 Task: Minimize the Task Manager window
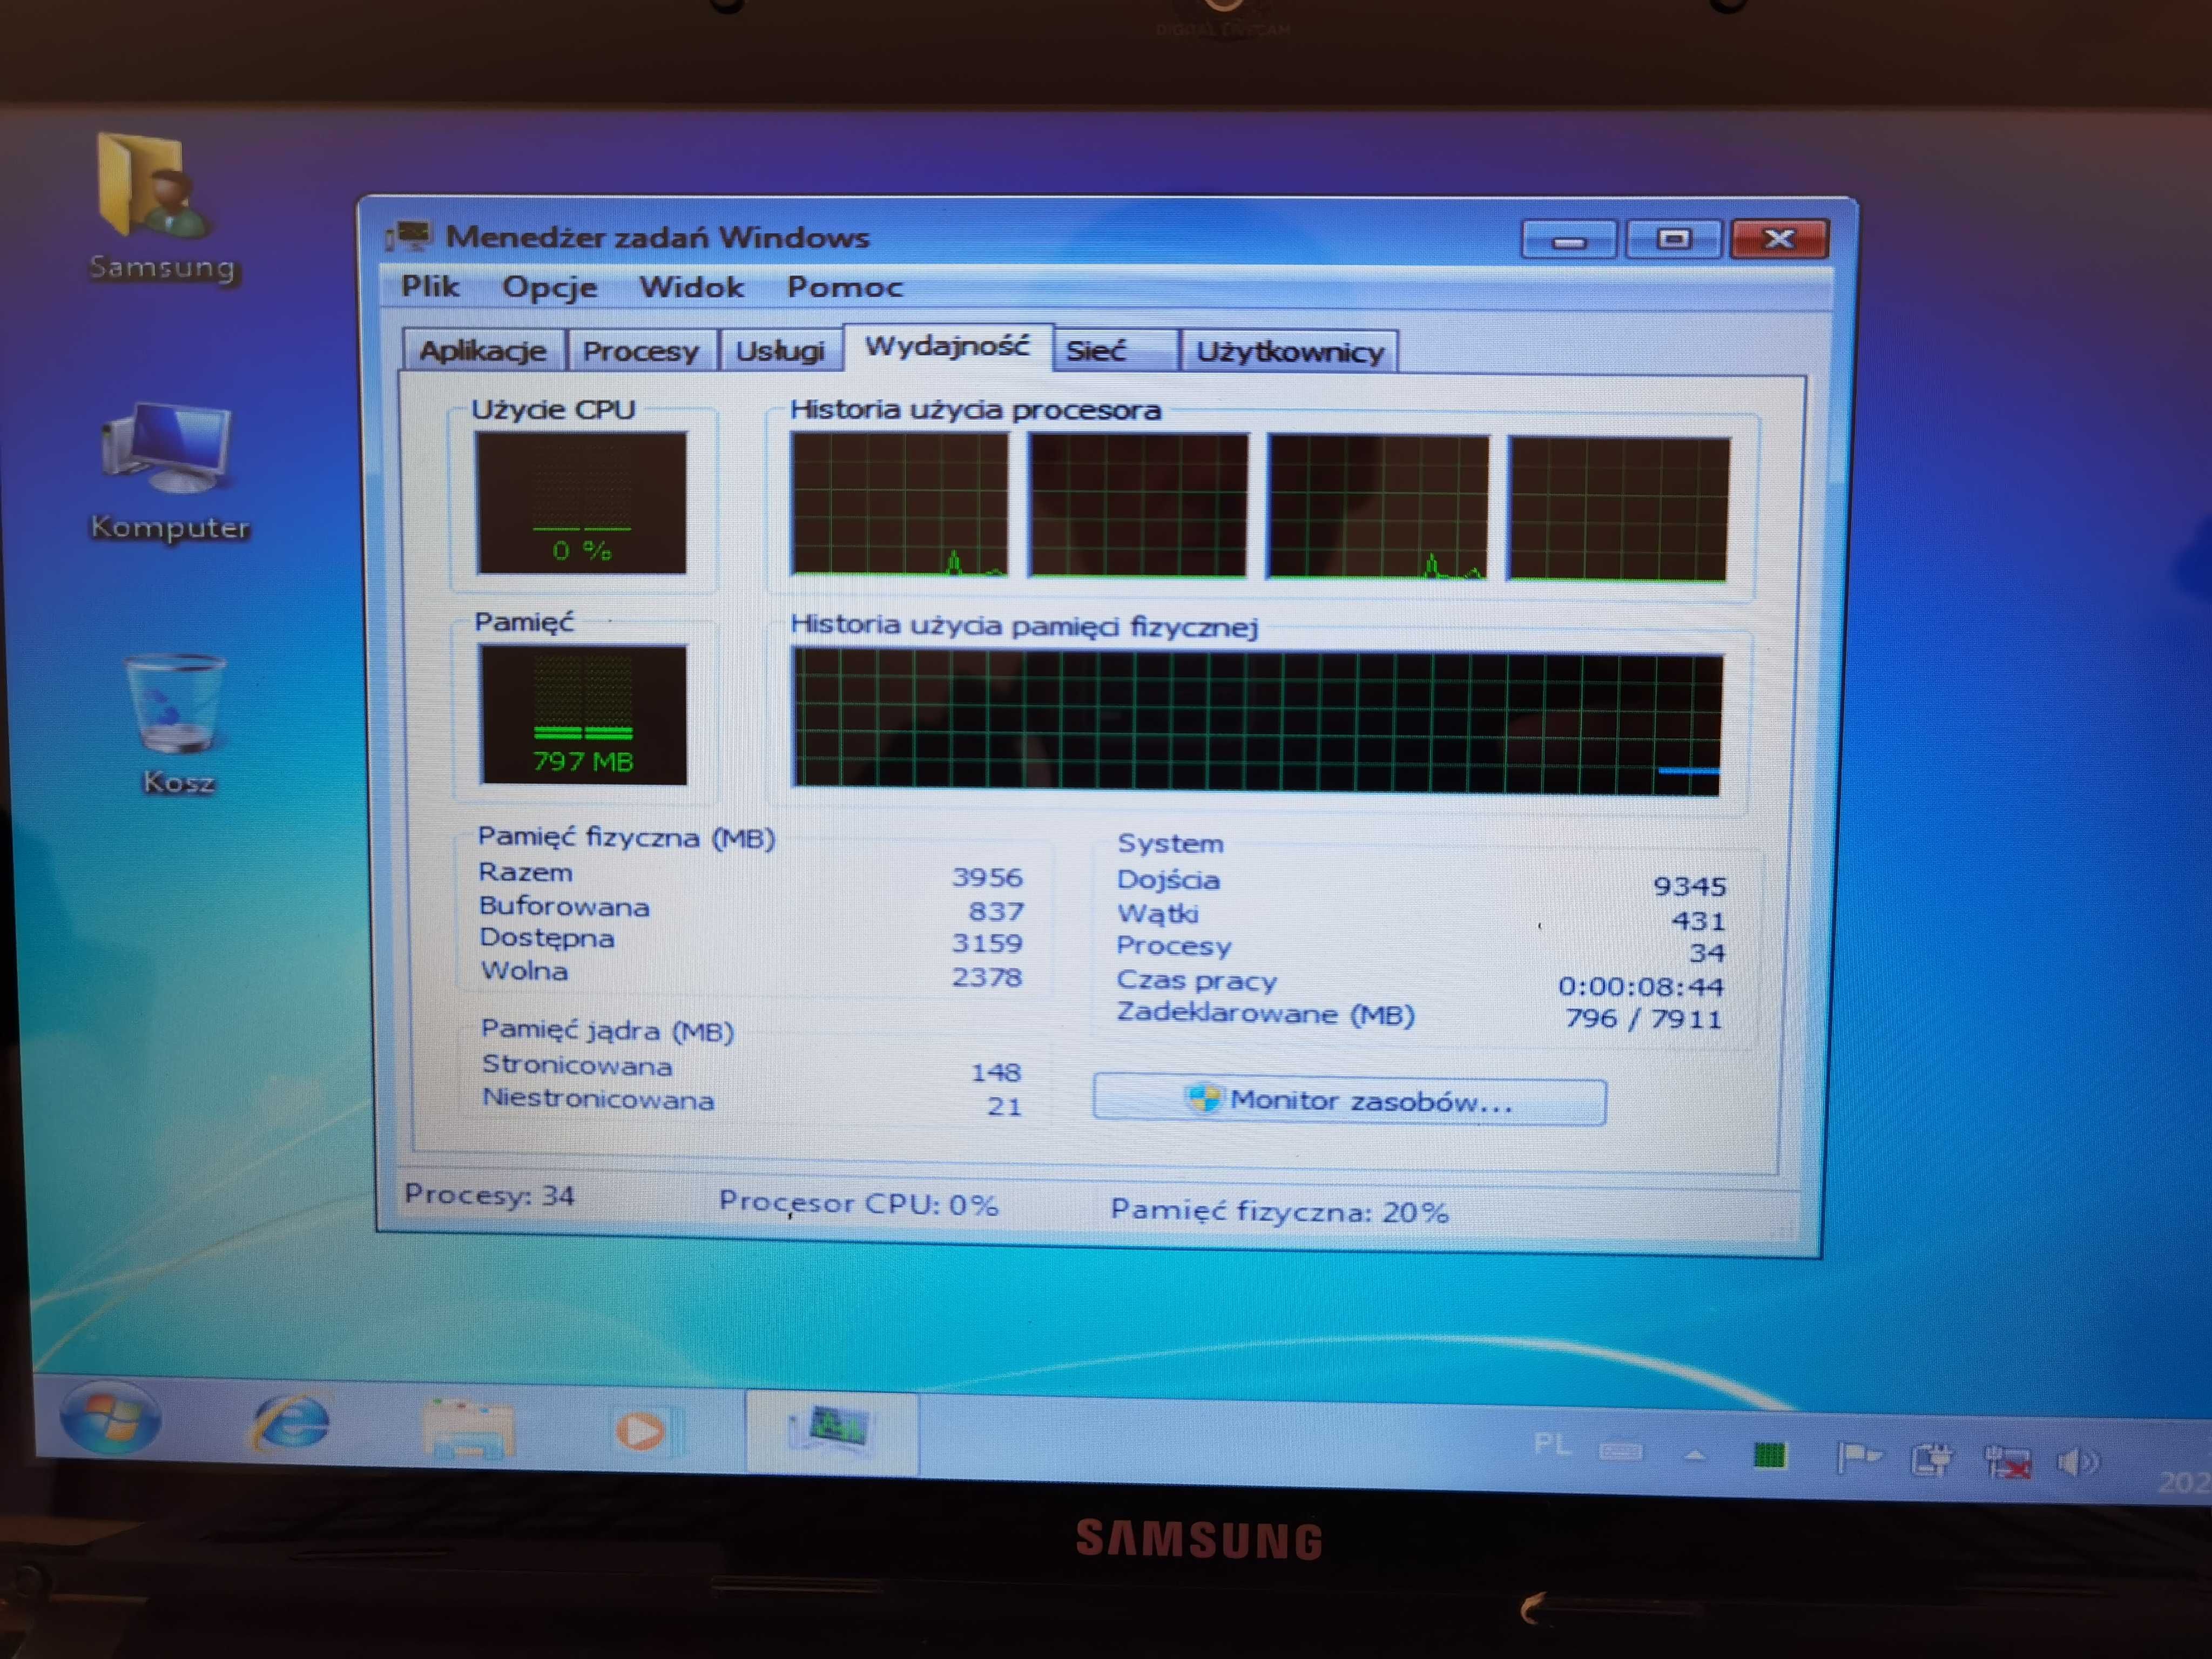[1569, 240]
